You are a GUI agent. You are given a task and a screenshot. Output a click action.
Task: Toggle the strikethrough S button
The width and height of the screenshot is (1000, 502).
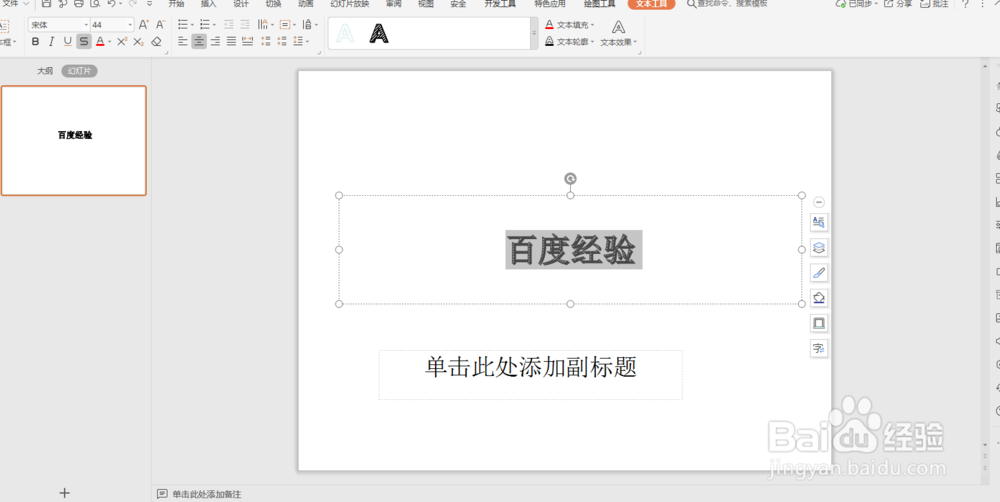[x=84, y=41]
